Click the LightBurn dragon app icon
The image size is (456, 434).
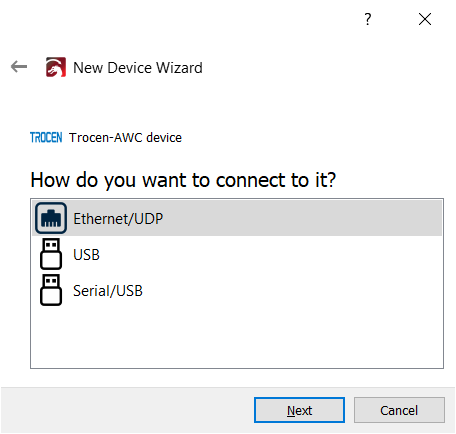(x=56, y=67)
